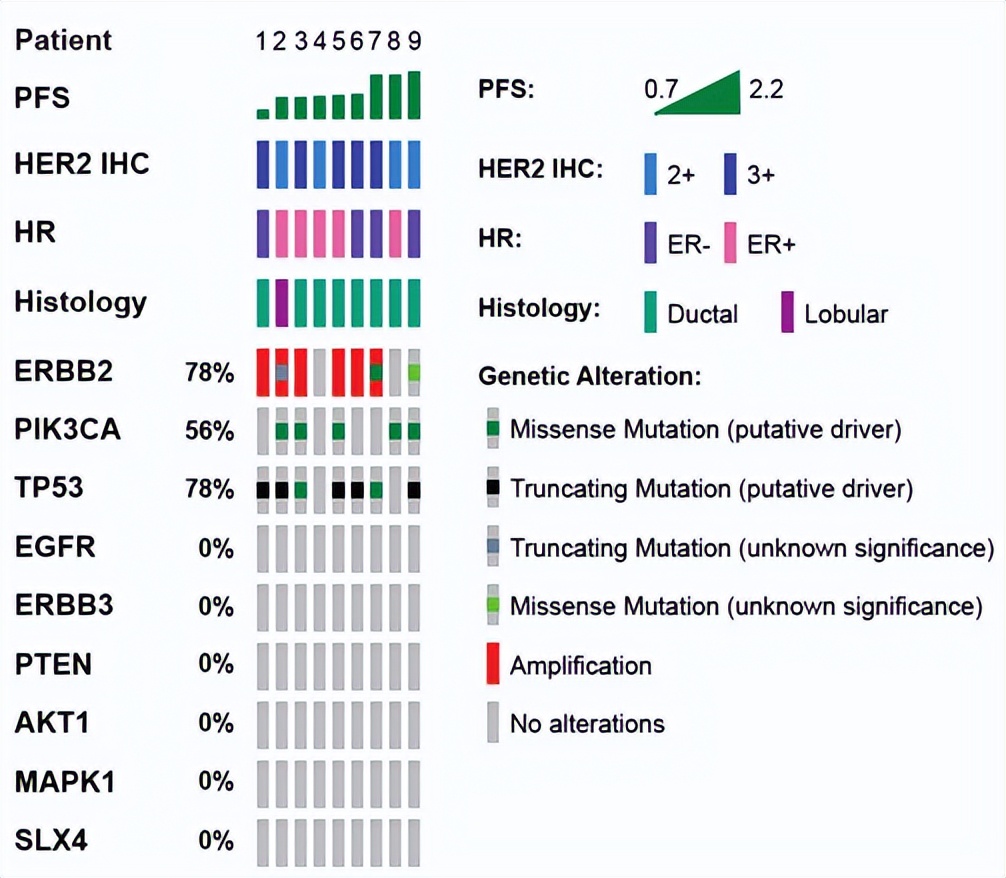Select the red Amplification legend swatch
Viewport: 1006px width, 878px height.
point(493,664)
